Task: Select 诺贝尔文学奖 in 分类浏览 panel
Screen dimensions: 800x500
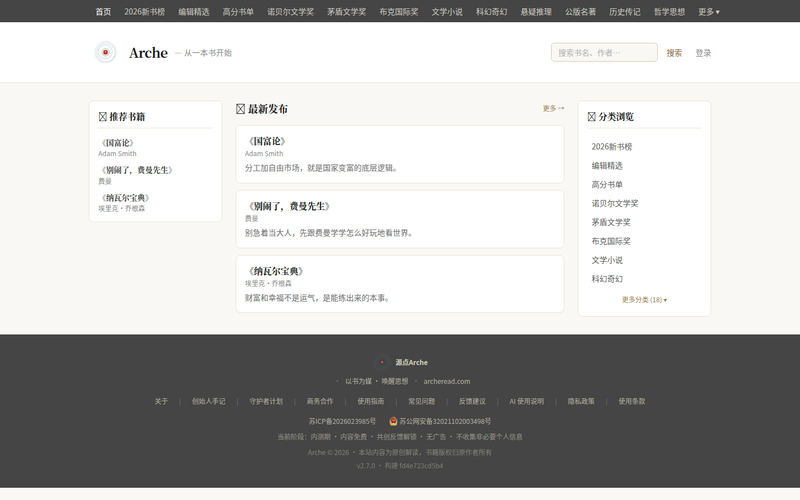Action: tap(615, 203)
